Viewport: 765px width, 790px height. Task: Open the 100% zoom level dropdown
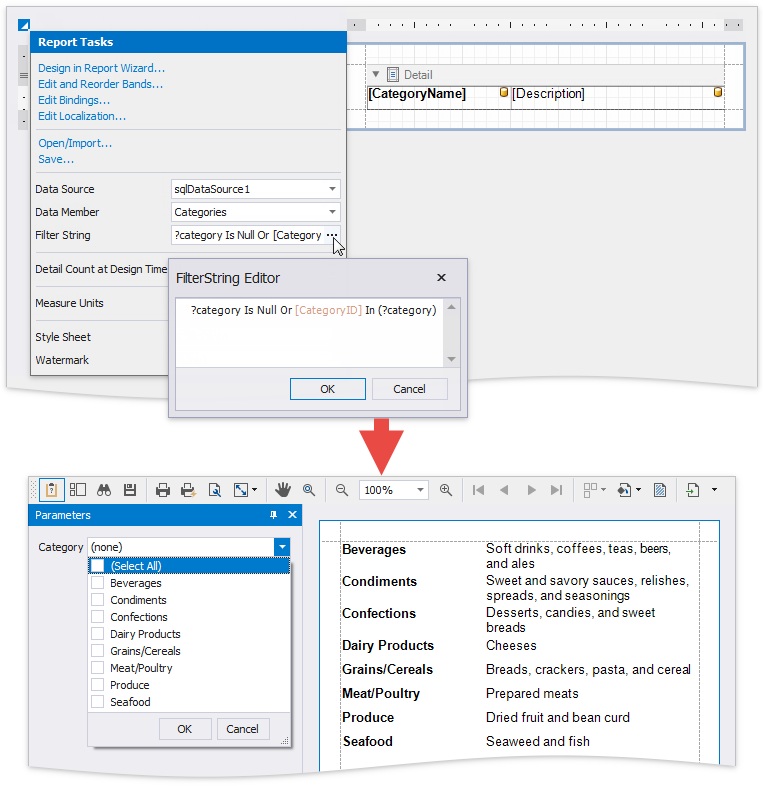[x=420, y=490]
